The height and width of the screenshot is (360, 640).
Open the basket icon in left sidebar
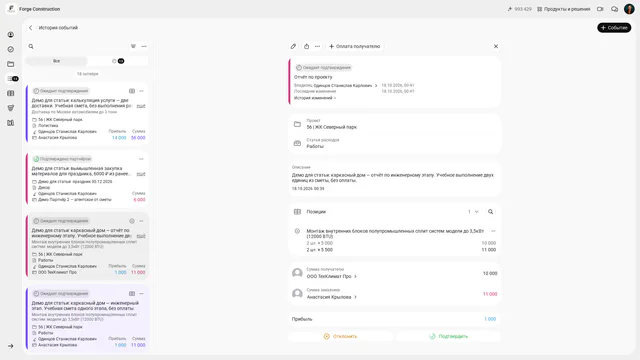pyautogui.click(x=11, y=108)
